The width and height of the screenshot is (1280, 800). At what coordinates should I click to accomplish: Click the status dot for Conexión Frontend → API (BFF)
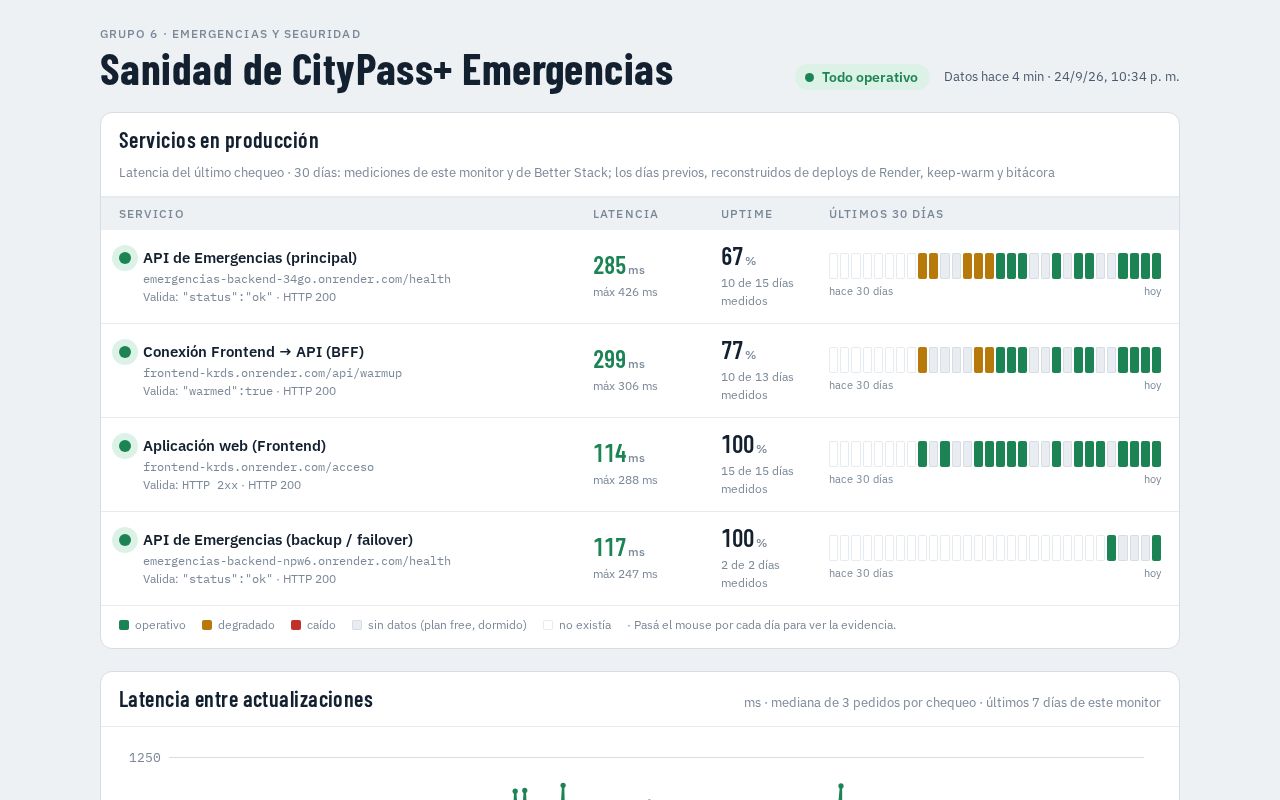click(x=125, y=352)
